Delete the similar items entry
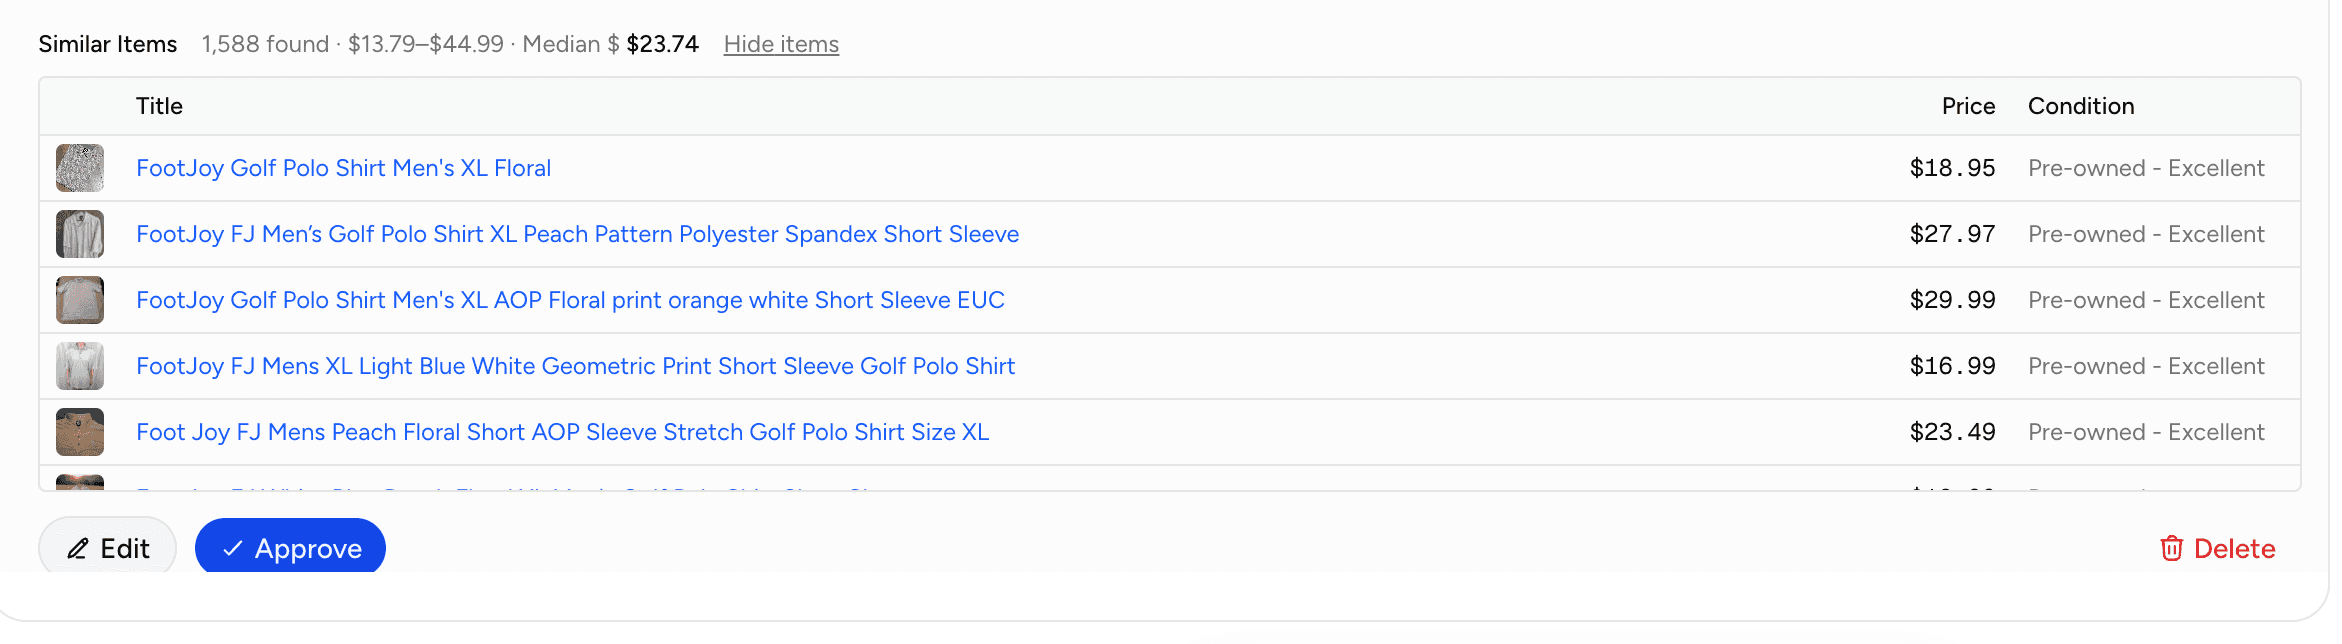The width and height of the screenshot is (2342, 644). click(2216, 548)
